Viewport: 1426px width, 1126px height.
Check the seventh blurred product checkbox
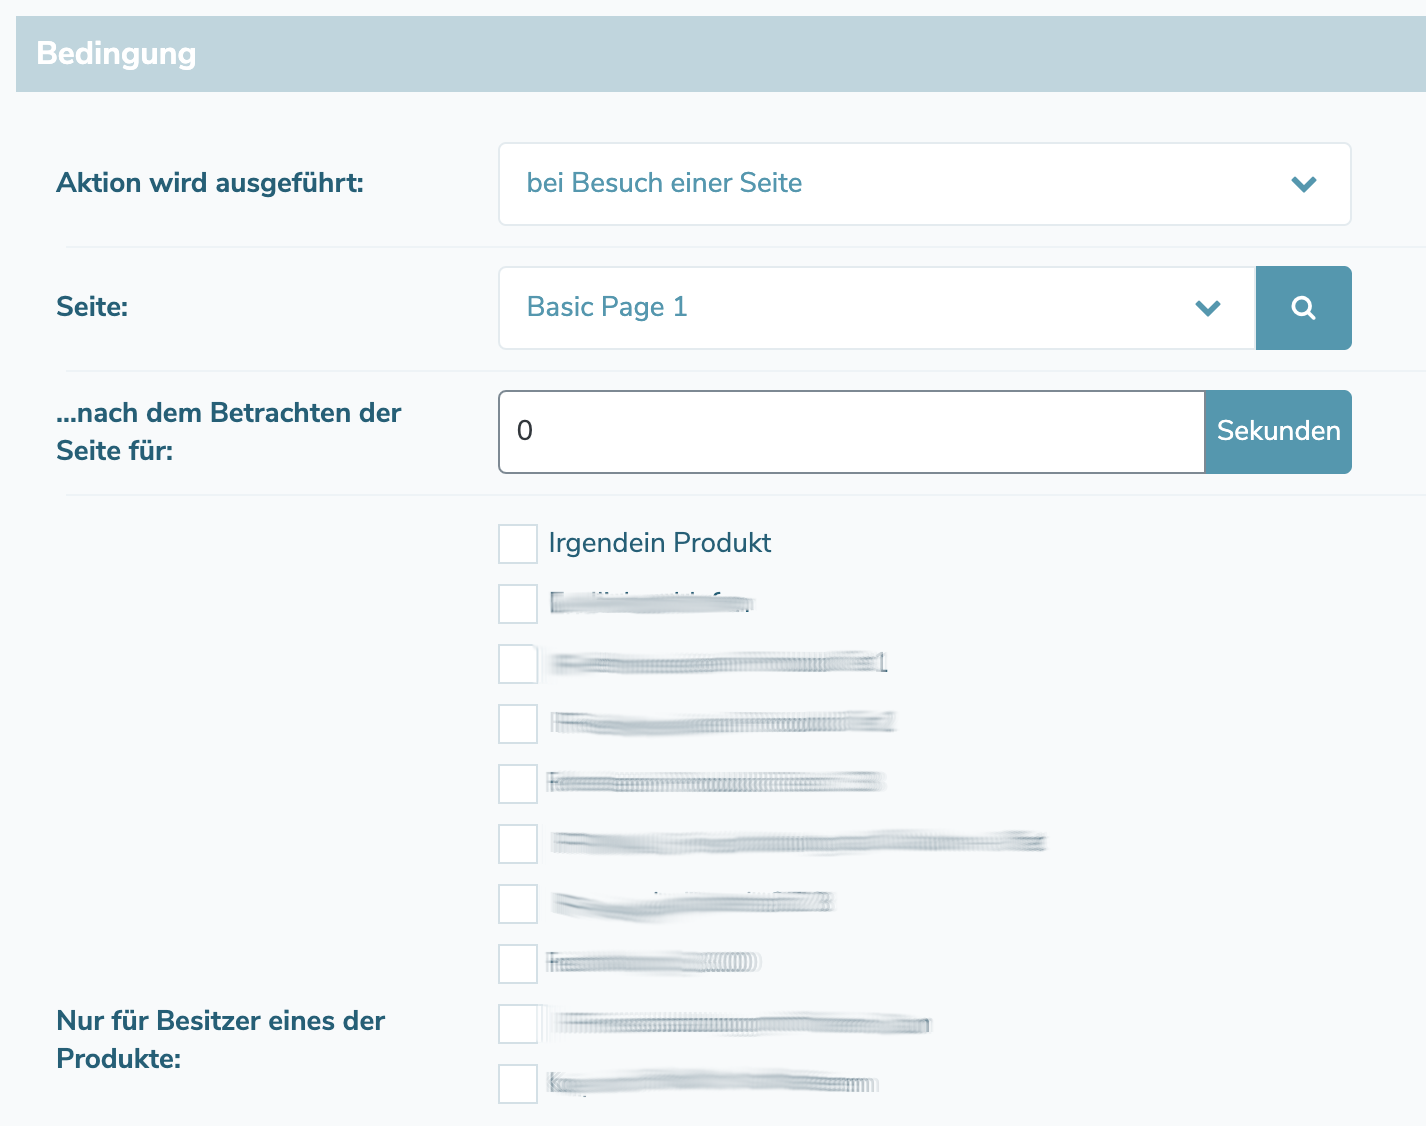(x=518, y=964)
